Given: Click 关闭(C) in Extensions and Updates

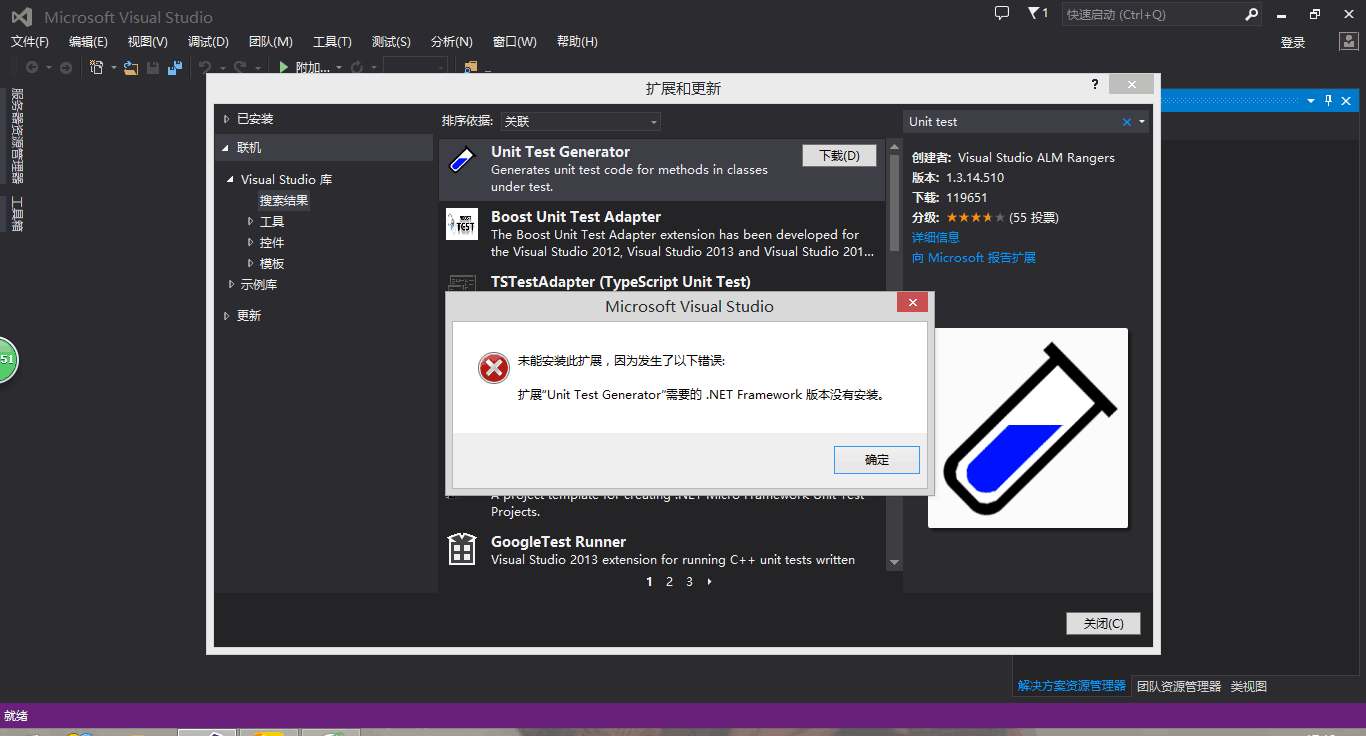Looking at the screenshot, I should click(1103, 623).
